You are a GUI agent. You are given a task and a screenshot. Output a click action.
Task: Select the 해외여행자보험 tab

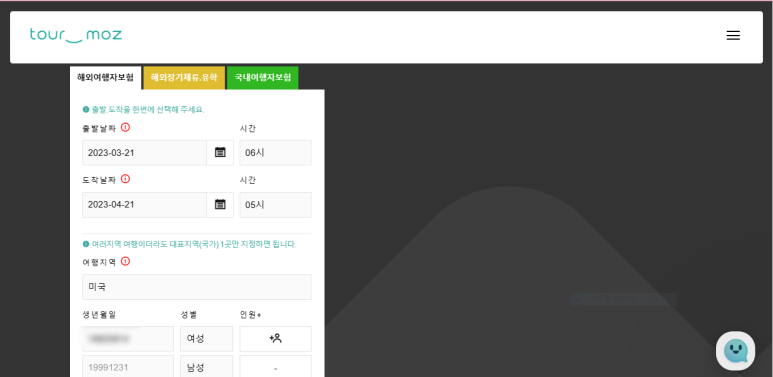(105, 78)
